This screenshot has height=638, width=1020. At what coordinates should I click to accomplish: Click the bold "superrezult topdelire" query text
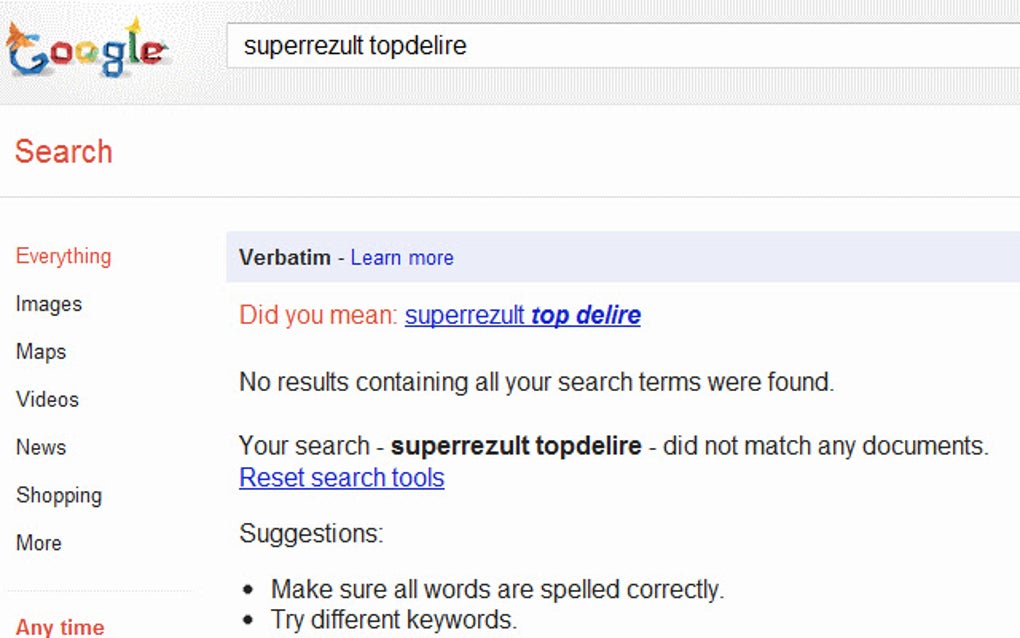click(x=516, y=446)
